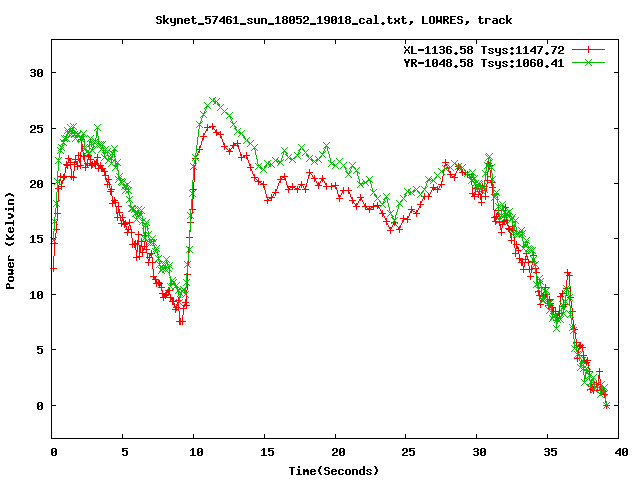The height and width of the screenshot is (480, 640).
Task: Click the red legend line sample
Action: click(588, 50)
